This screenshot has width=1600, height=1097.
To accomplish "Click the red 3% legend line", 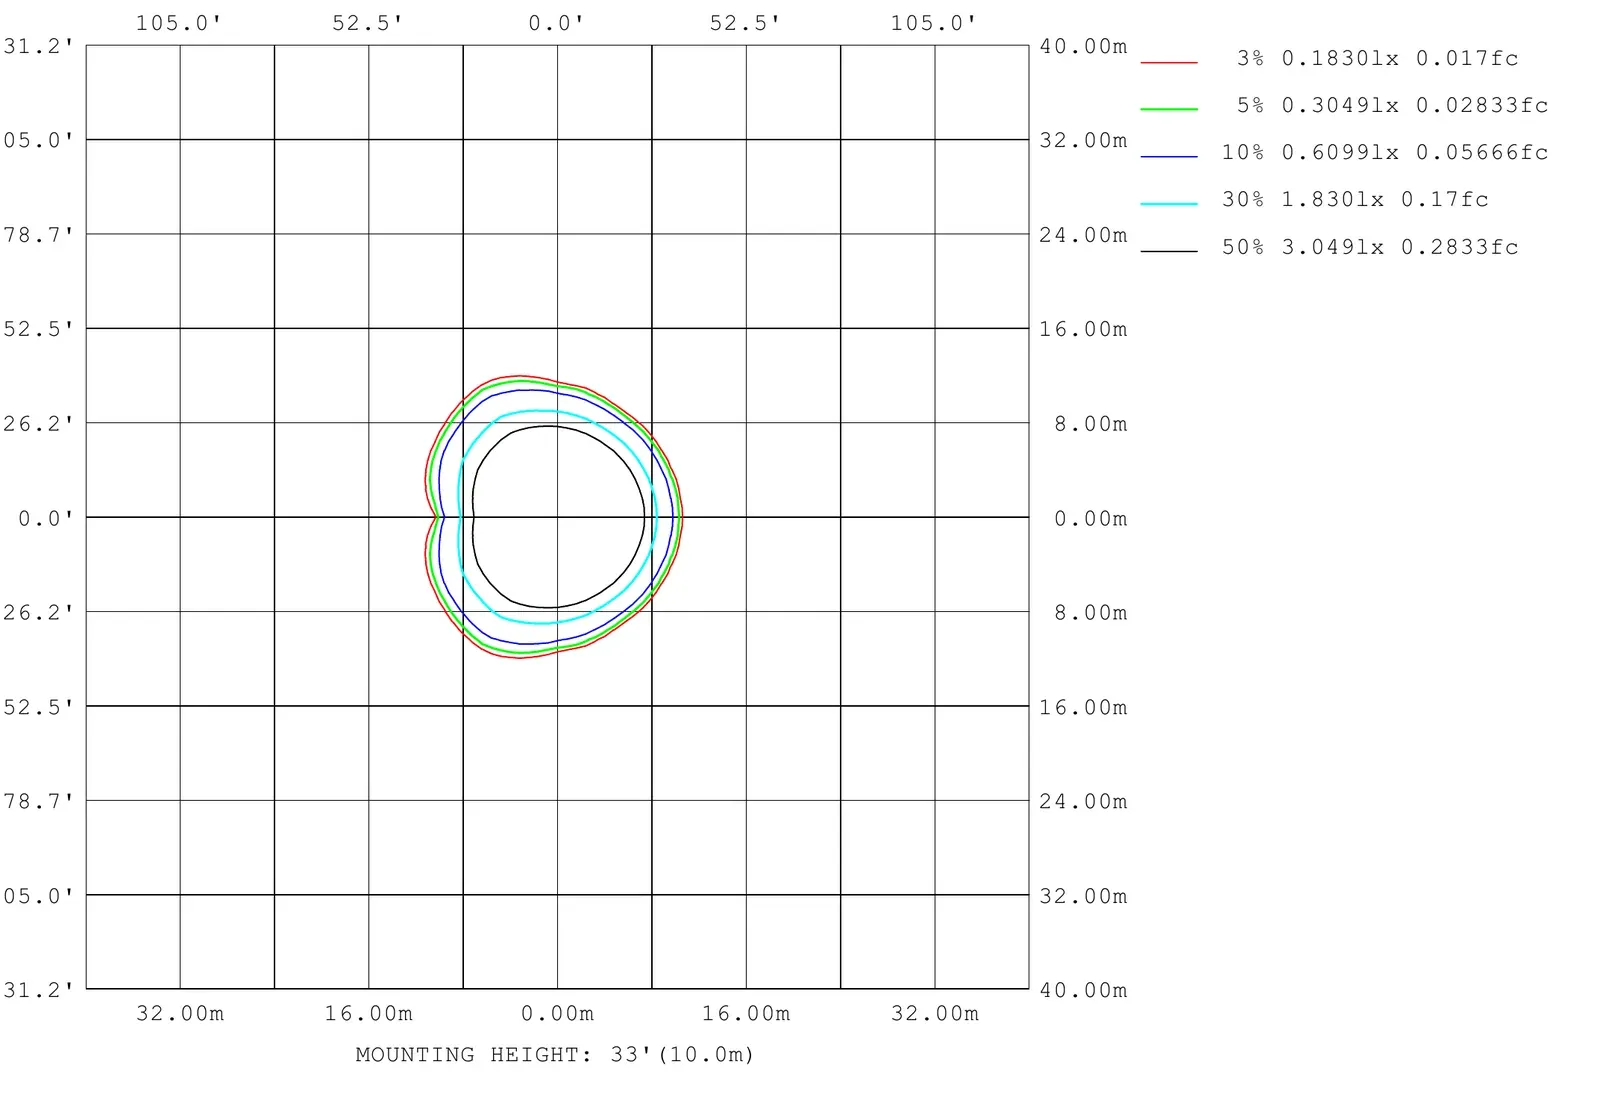I will [x=1169, y=62].
